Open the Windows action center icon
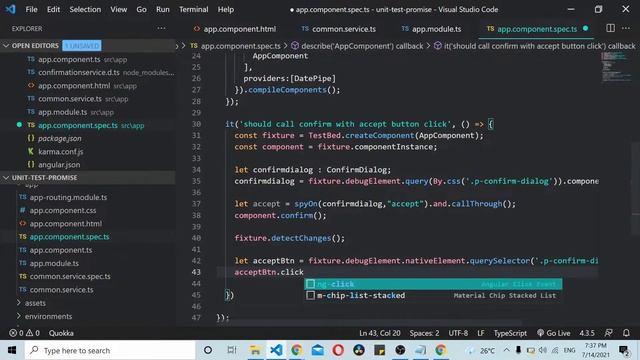This screenshot has height=360, width=640. [x=624, y=350]
